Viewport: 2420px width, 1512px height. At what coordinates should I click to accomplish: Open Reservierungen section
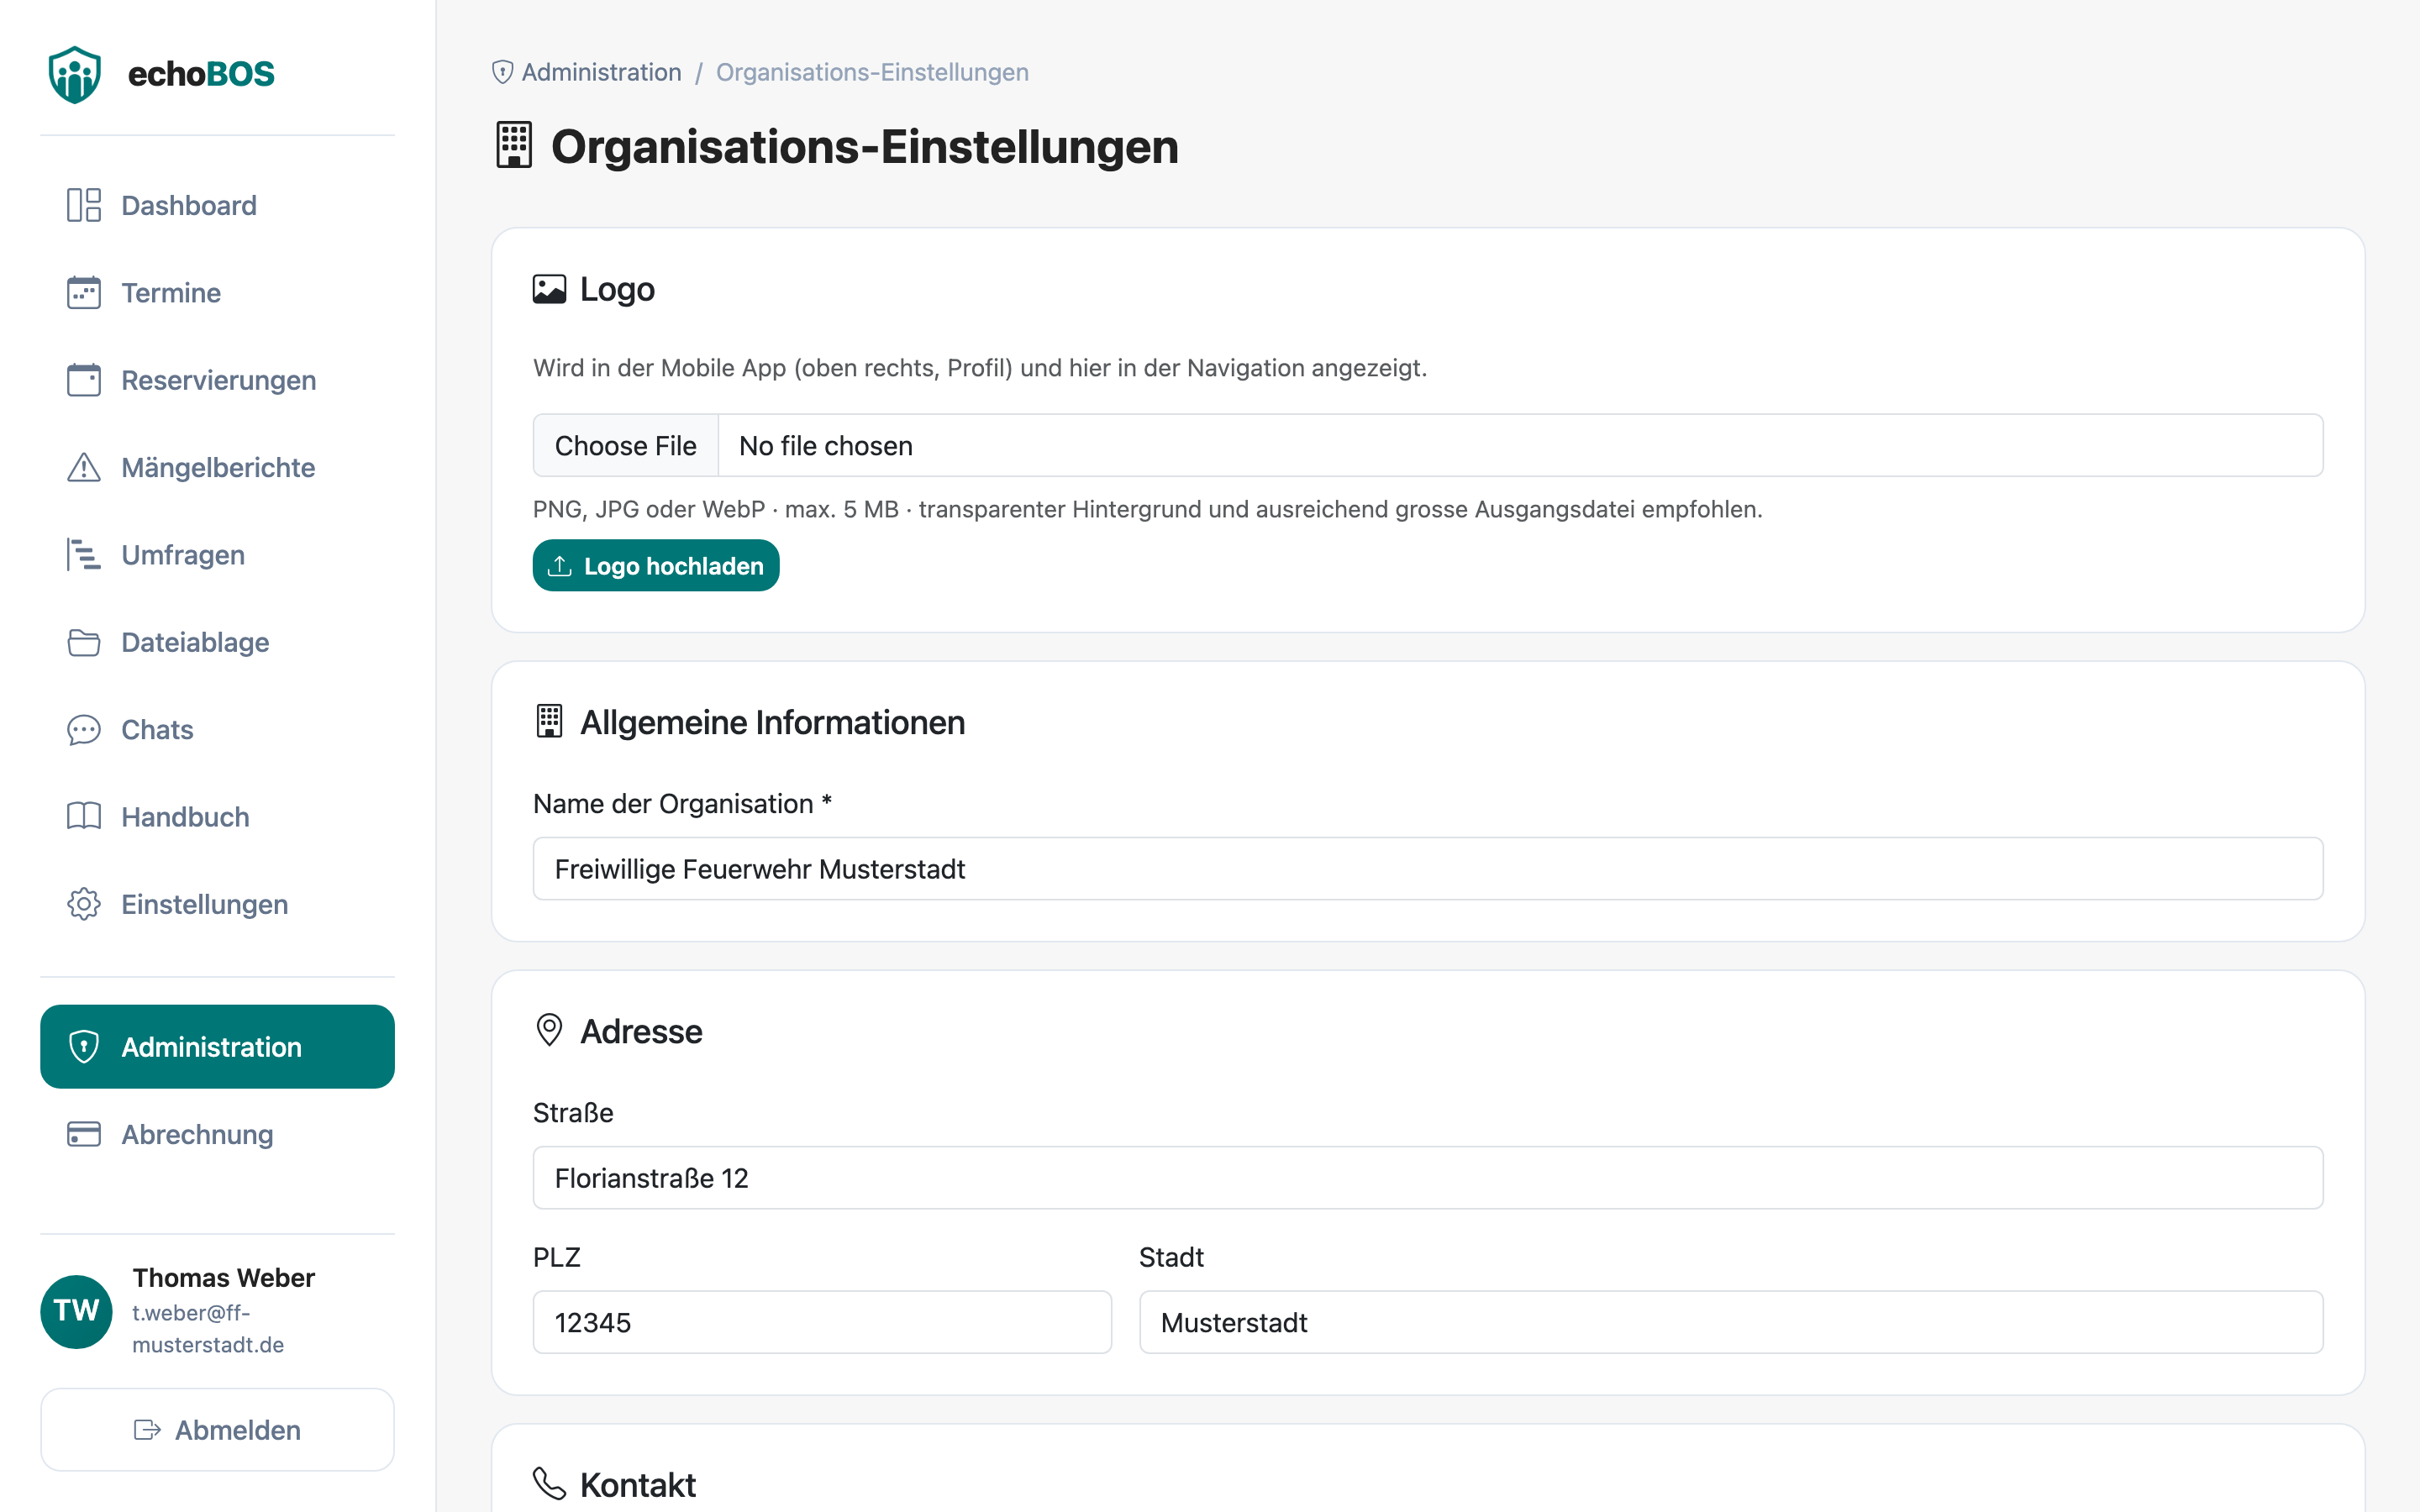(217, 380)
